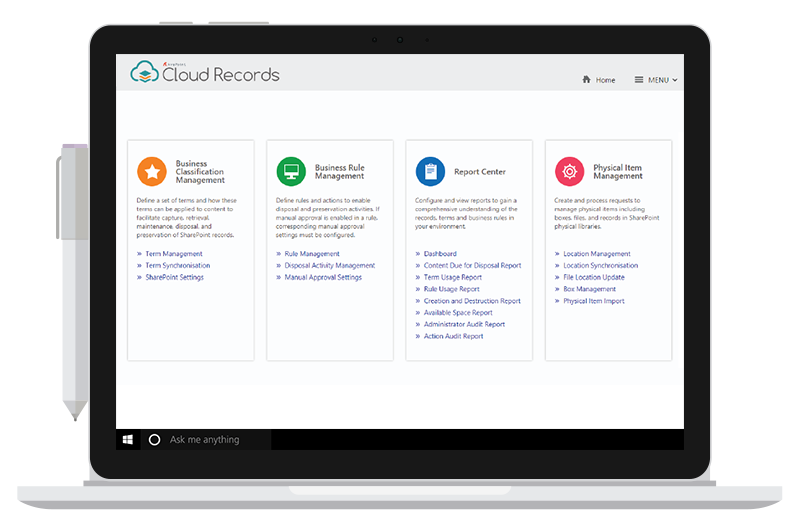The height and width of the screenshot is (529, 800).
Task: Click the Business Classification Management heading
Action: [200, 171]
